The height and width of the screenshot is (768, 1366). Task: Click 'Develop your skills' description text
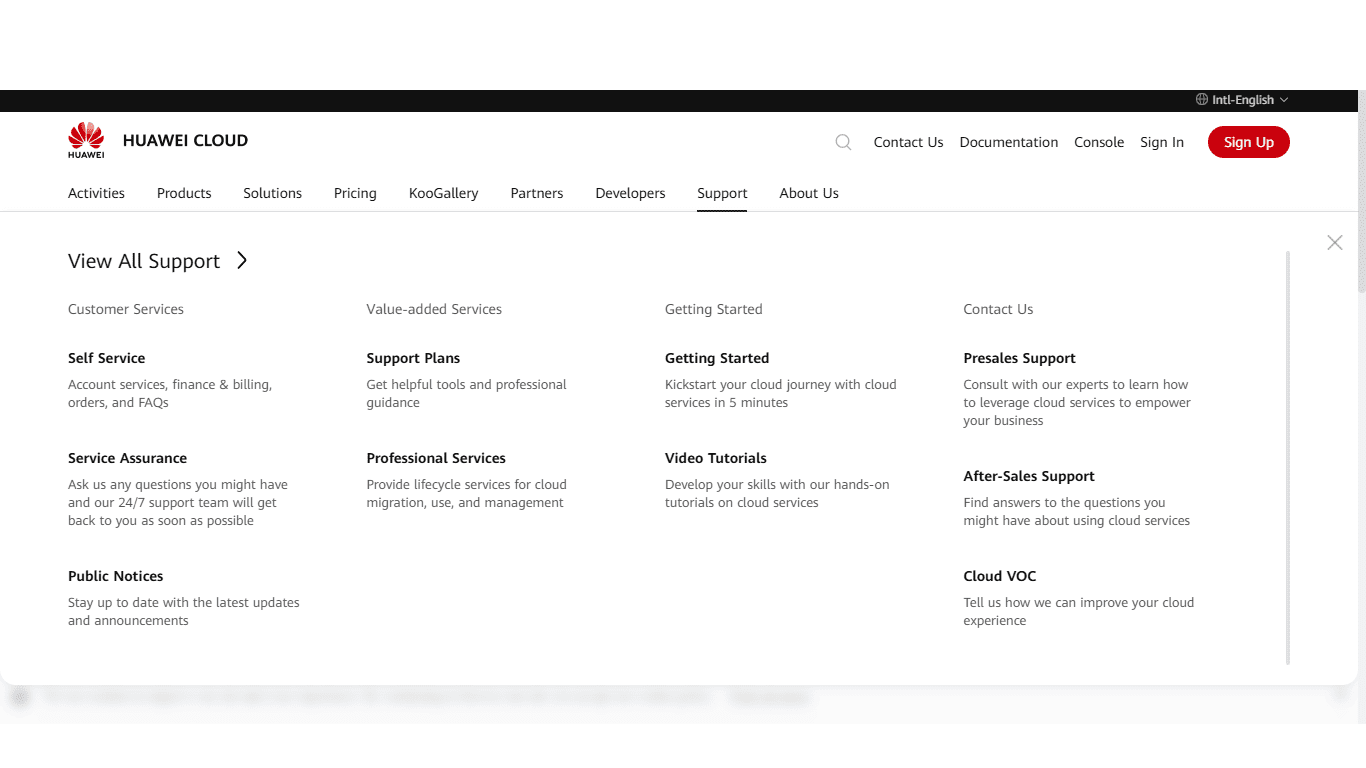point(777,493)
